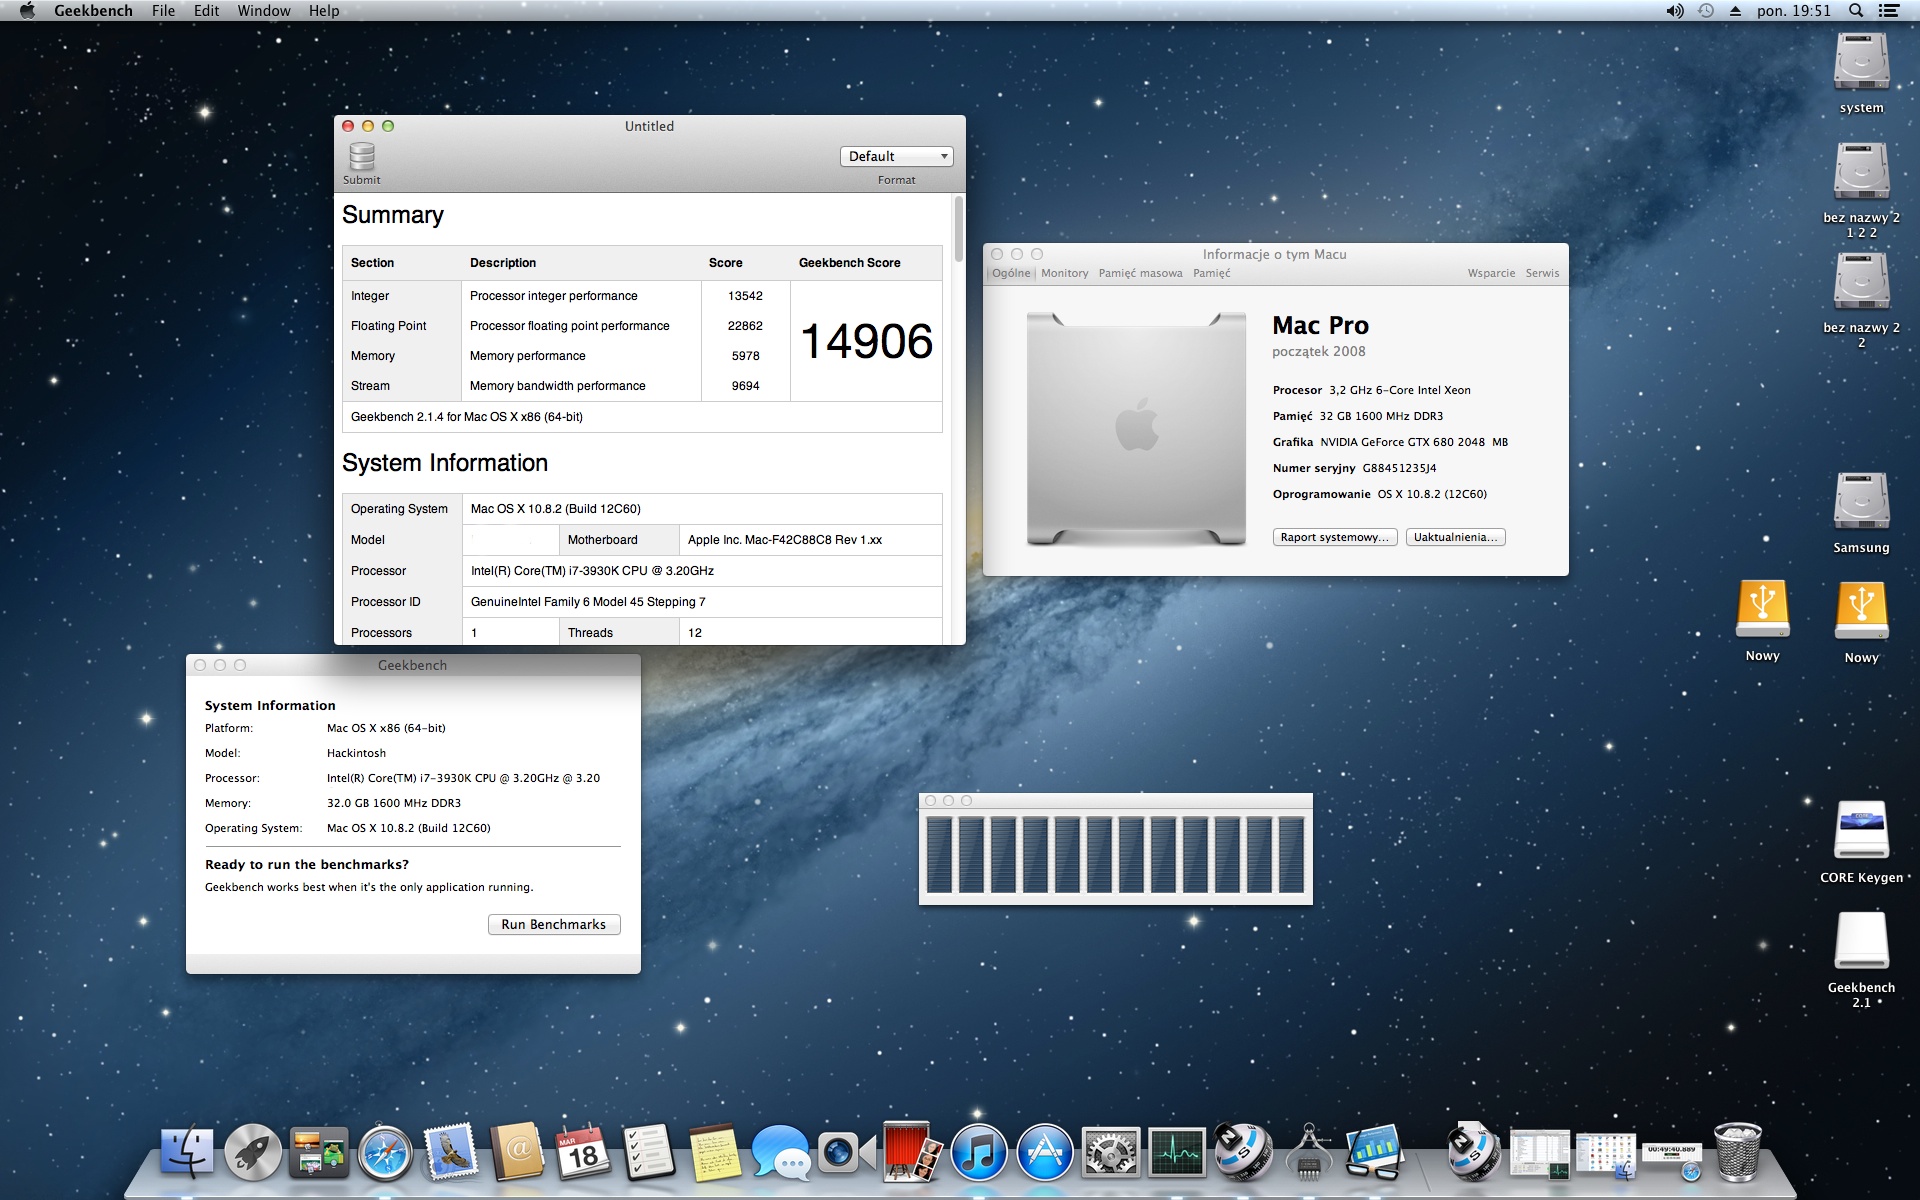Open the Window menu
This screenshot has width=1920, height=1200.
(x=264, y=11)
